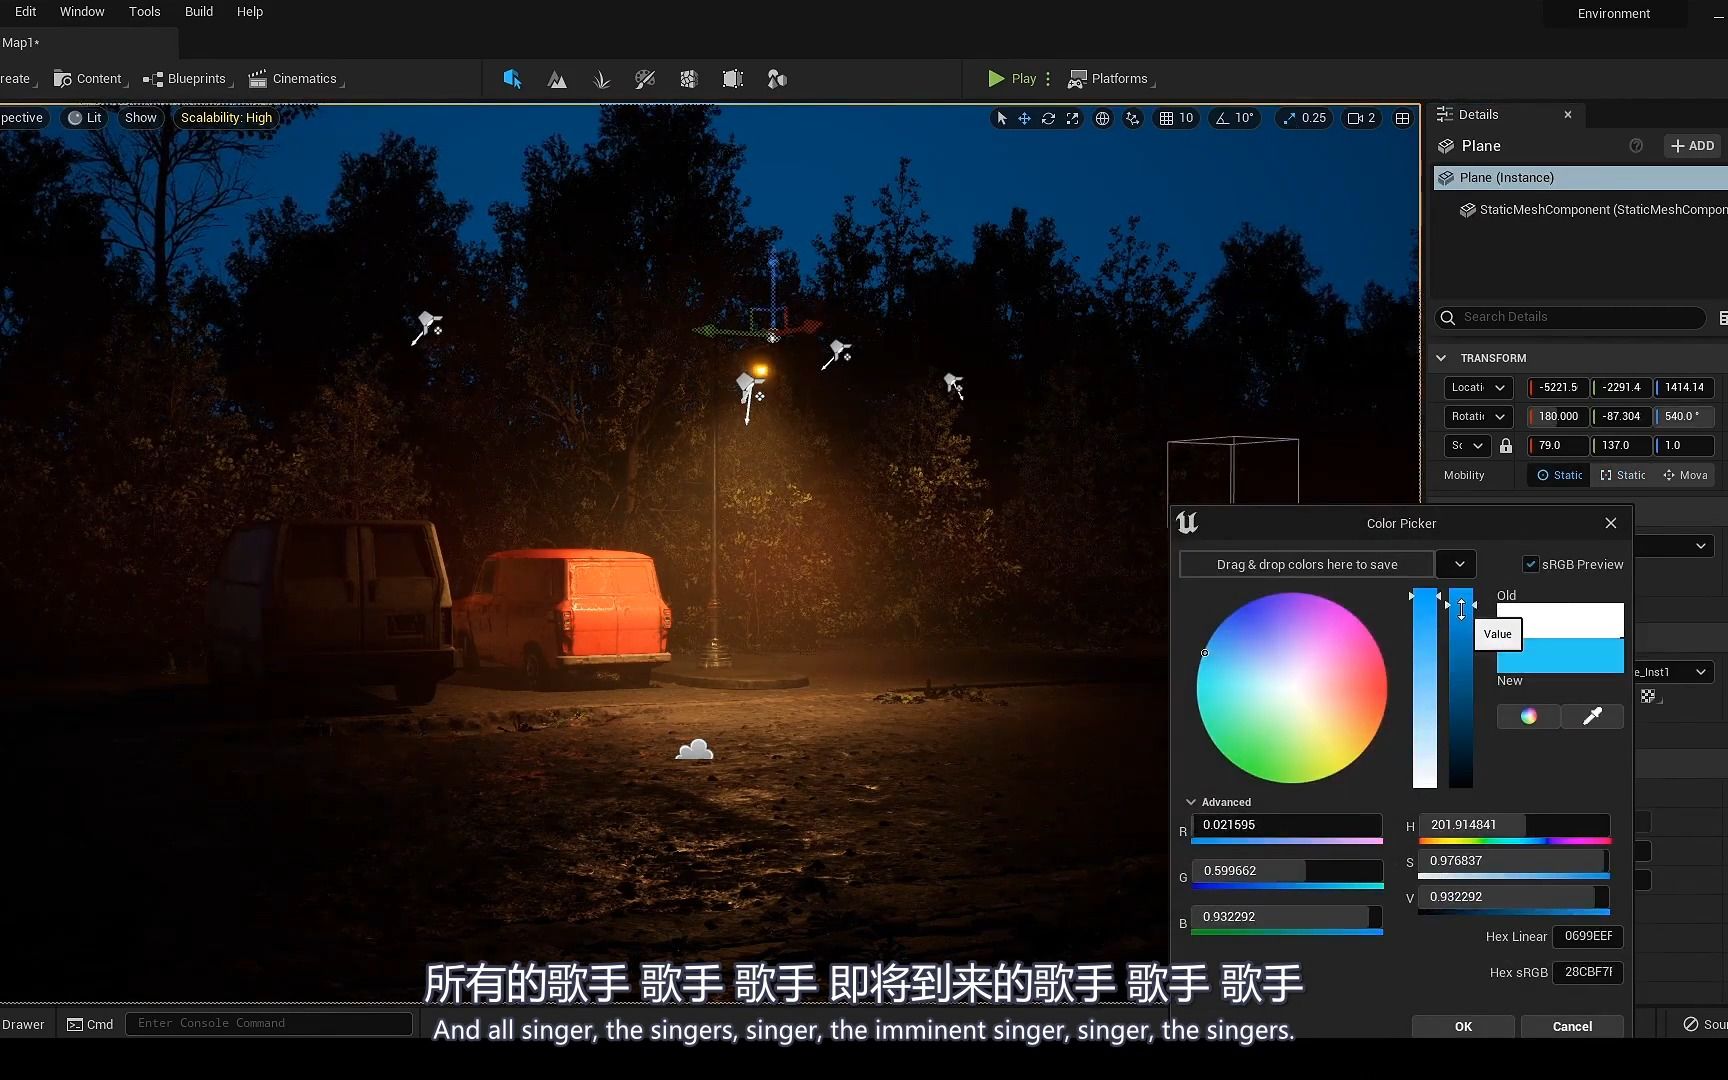Close the Details panel tab

pos(1568,115)
